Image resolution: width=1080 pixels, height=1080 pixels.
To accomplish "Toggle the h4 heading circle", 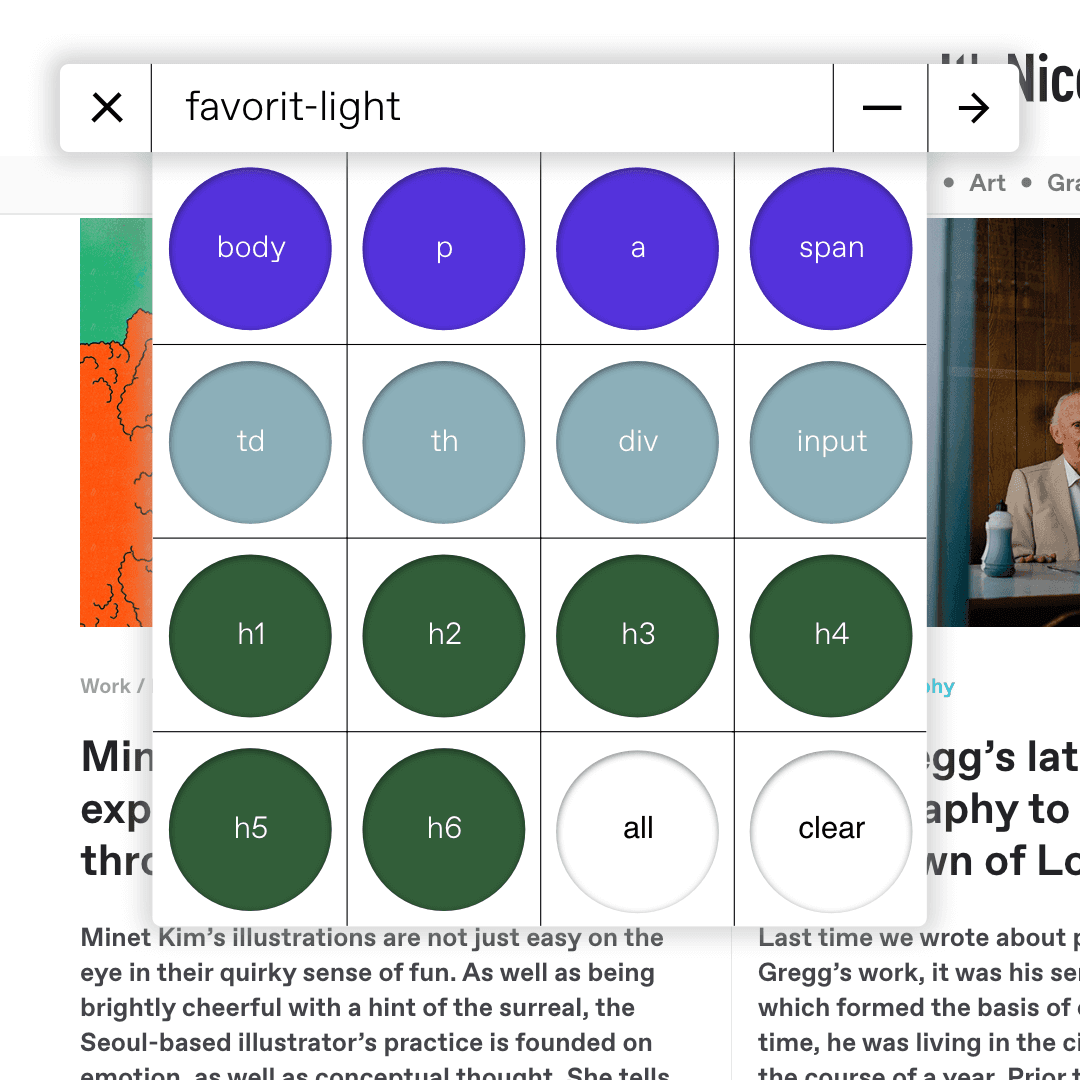I will click(831, 635).
